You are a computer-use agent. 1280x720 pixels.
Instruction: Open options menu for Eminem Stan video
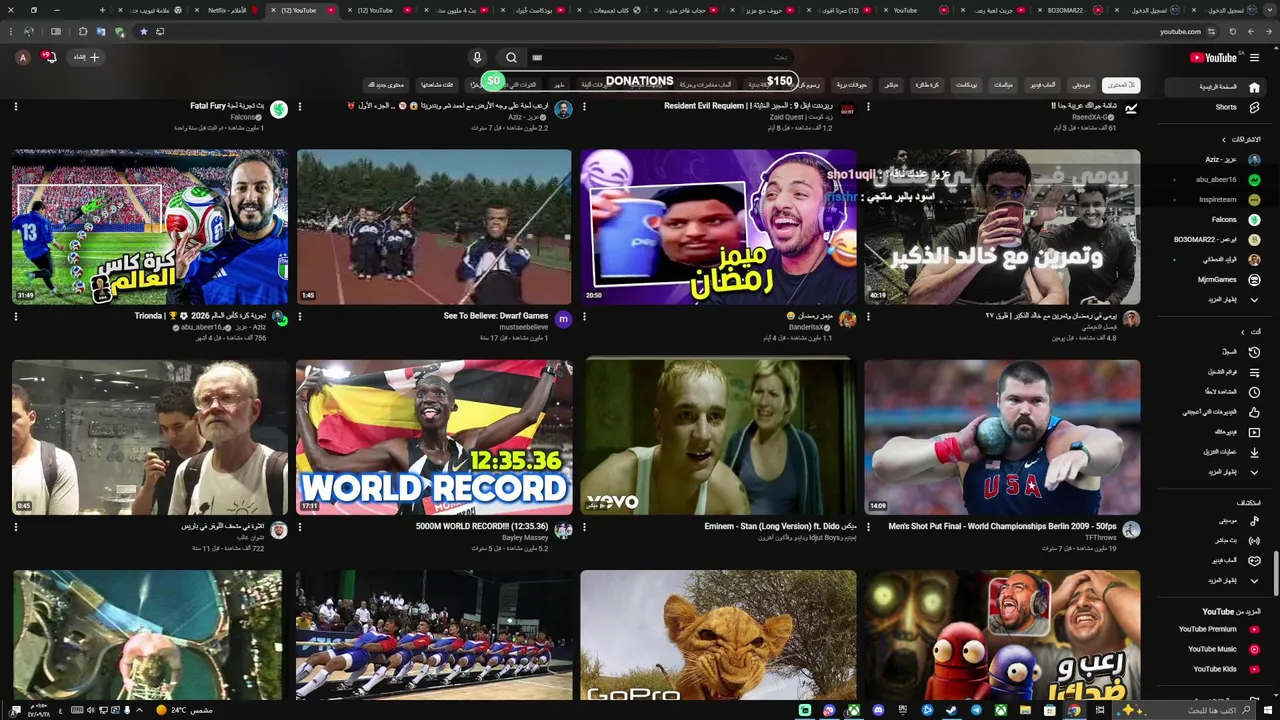coord(584,527)
